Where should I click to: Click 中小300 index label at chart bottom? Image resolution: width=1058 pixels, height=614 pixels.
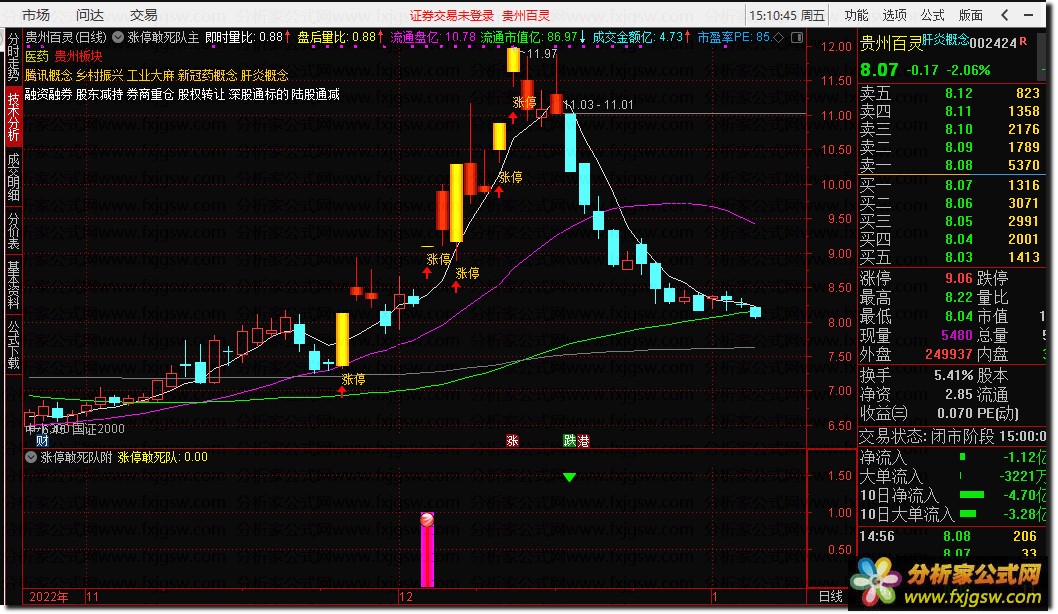[46, 428]
